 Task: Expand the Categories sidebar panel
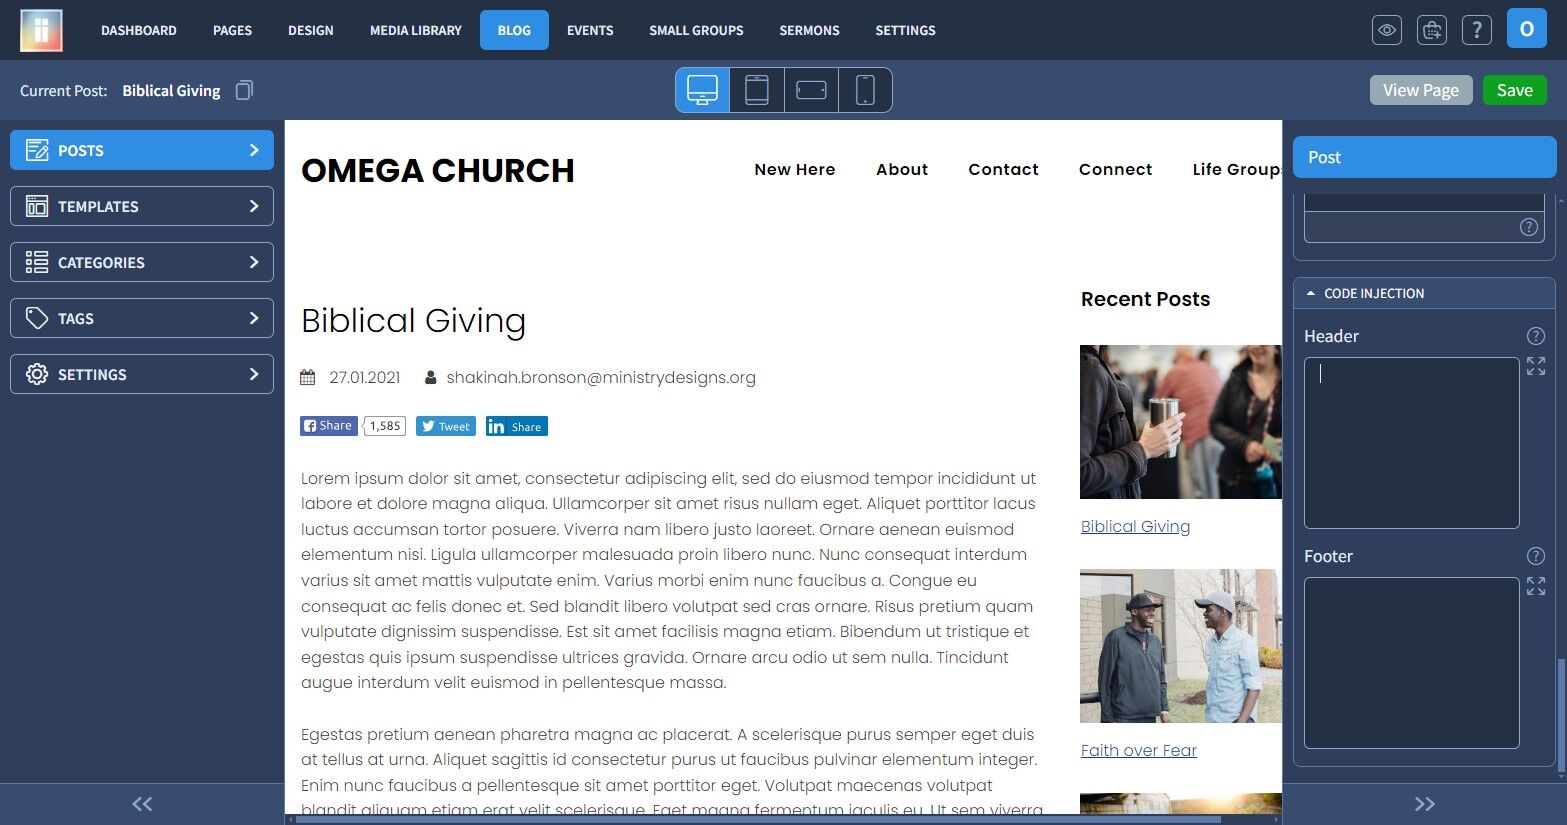click(x=142, y=262)
